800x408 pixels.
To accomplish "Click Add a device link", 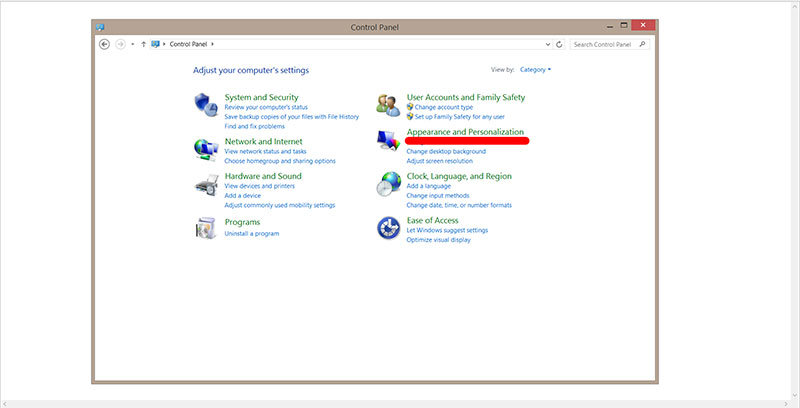I will [x=242, y=196].
